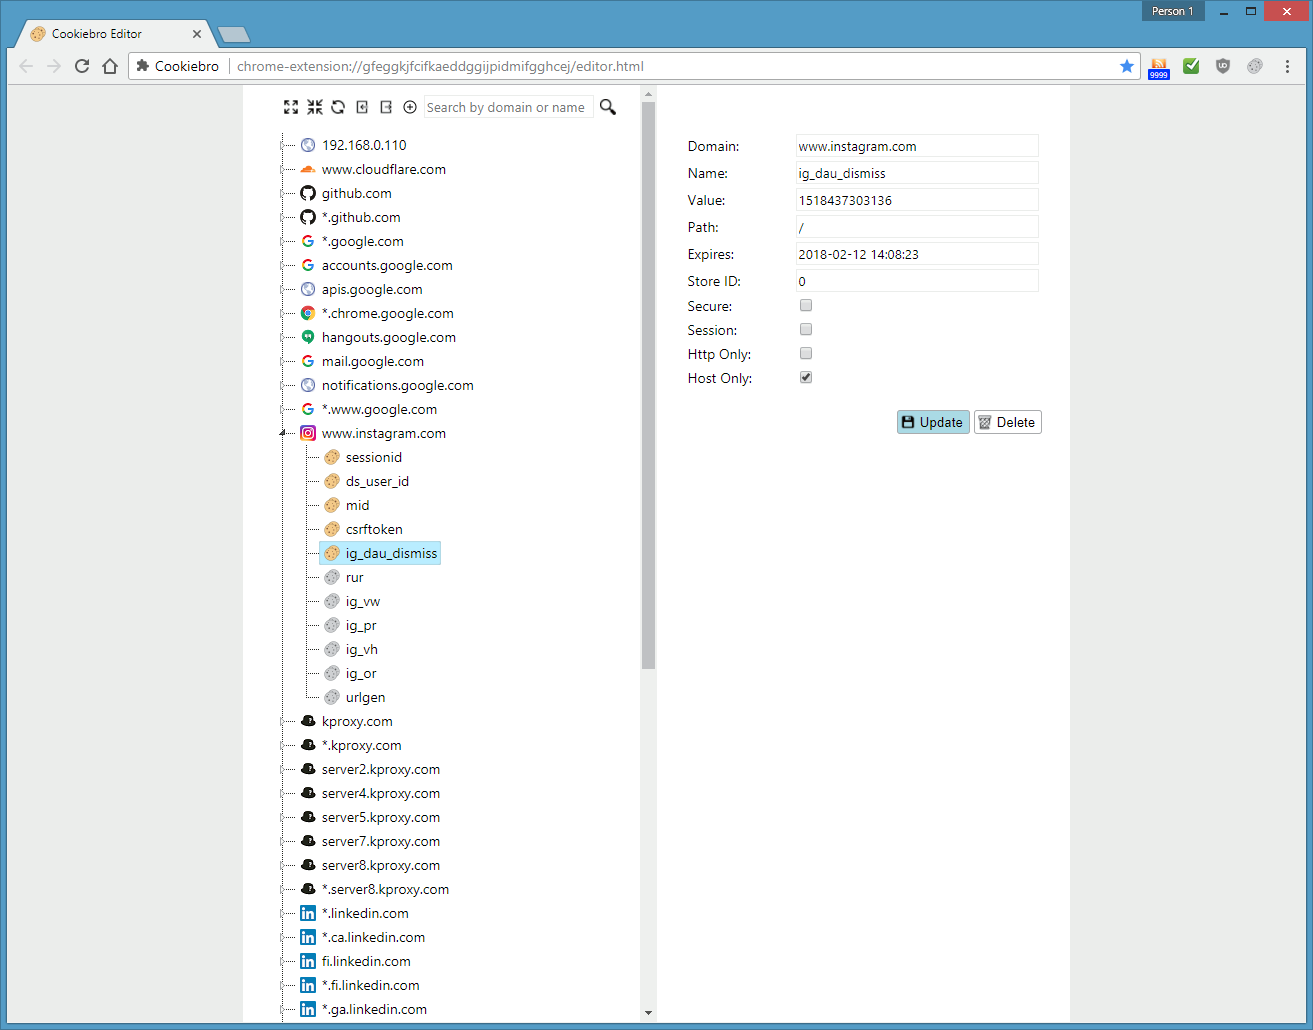Edit the Store ID field

coord(917,281)
